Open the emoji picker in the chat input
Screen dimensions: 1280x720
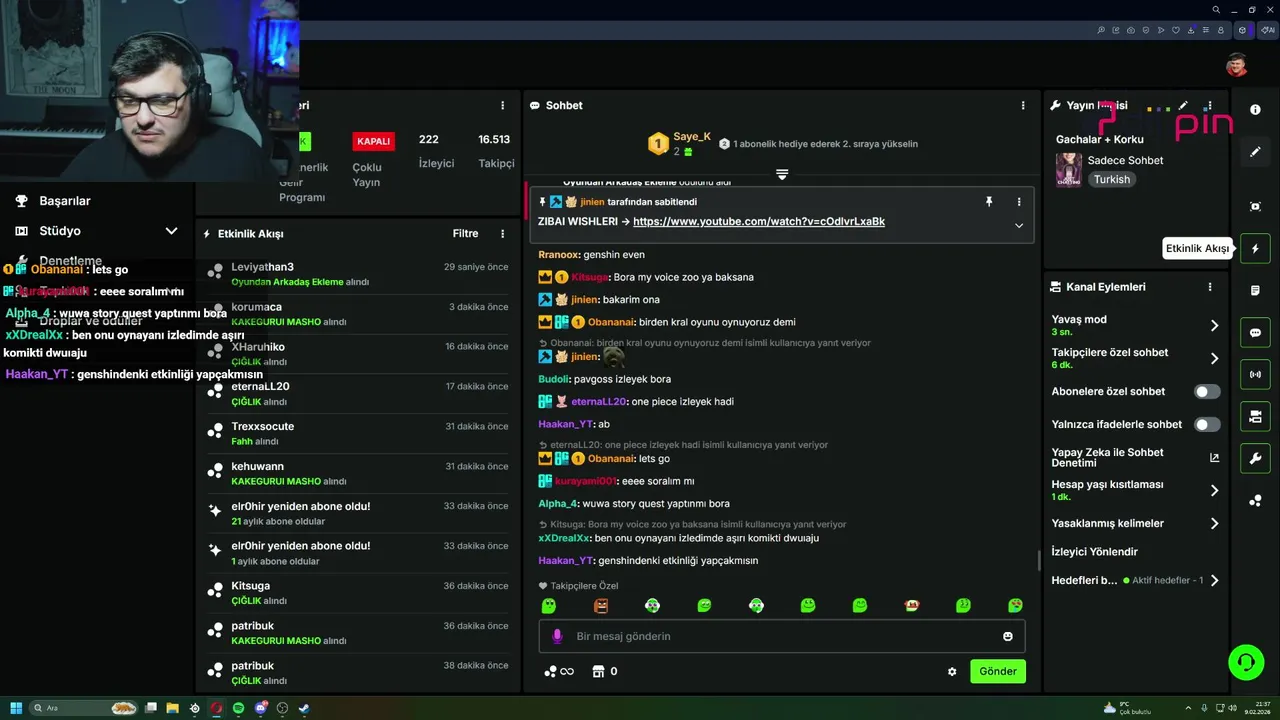(1007, 636)
